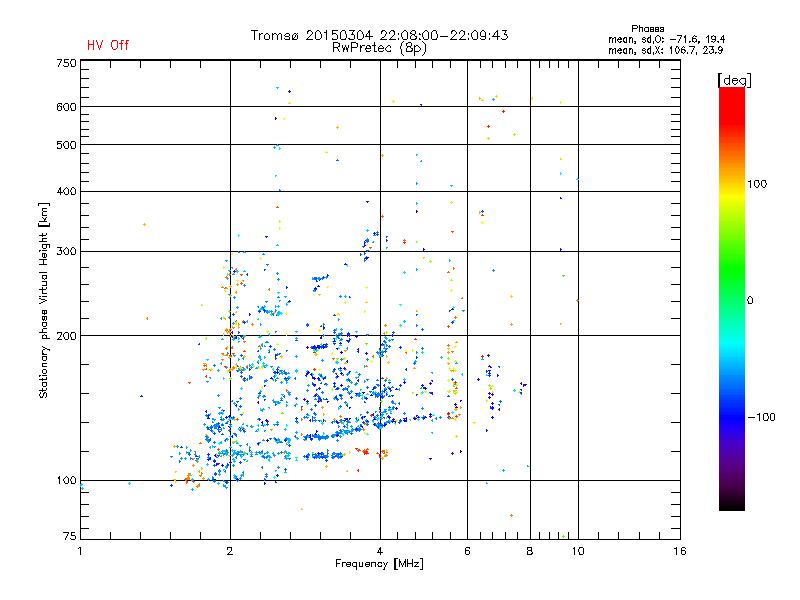Click the x-axis label '10'
This screenshot has height=600, width=800.
[578, 551]
